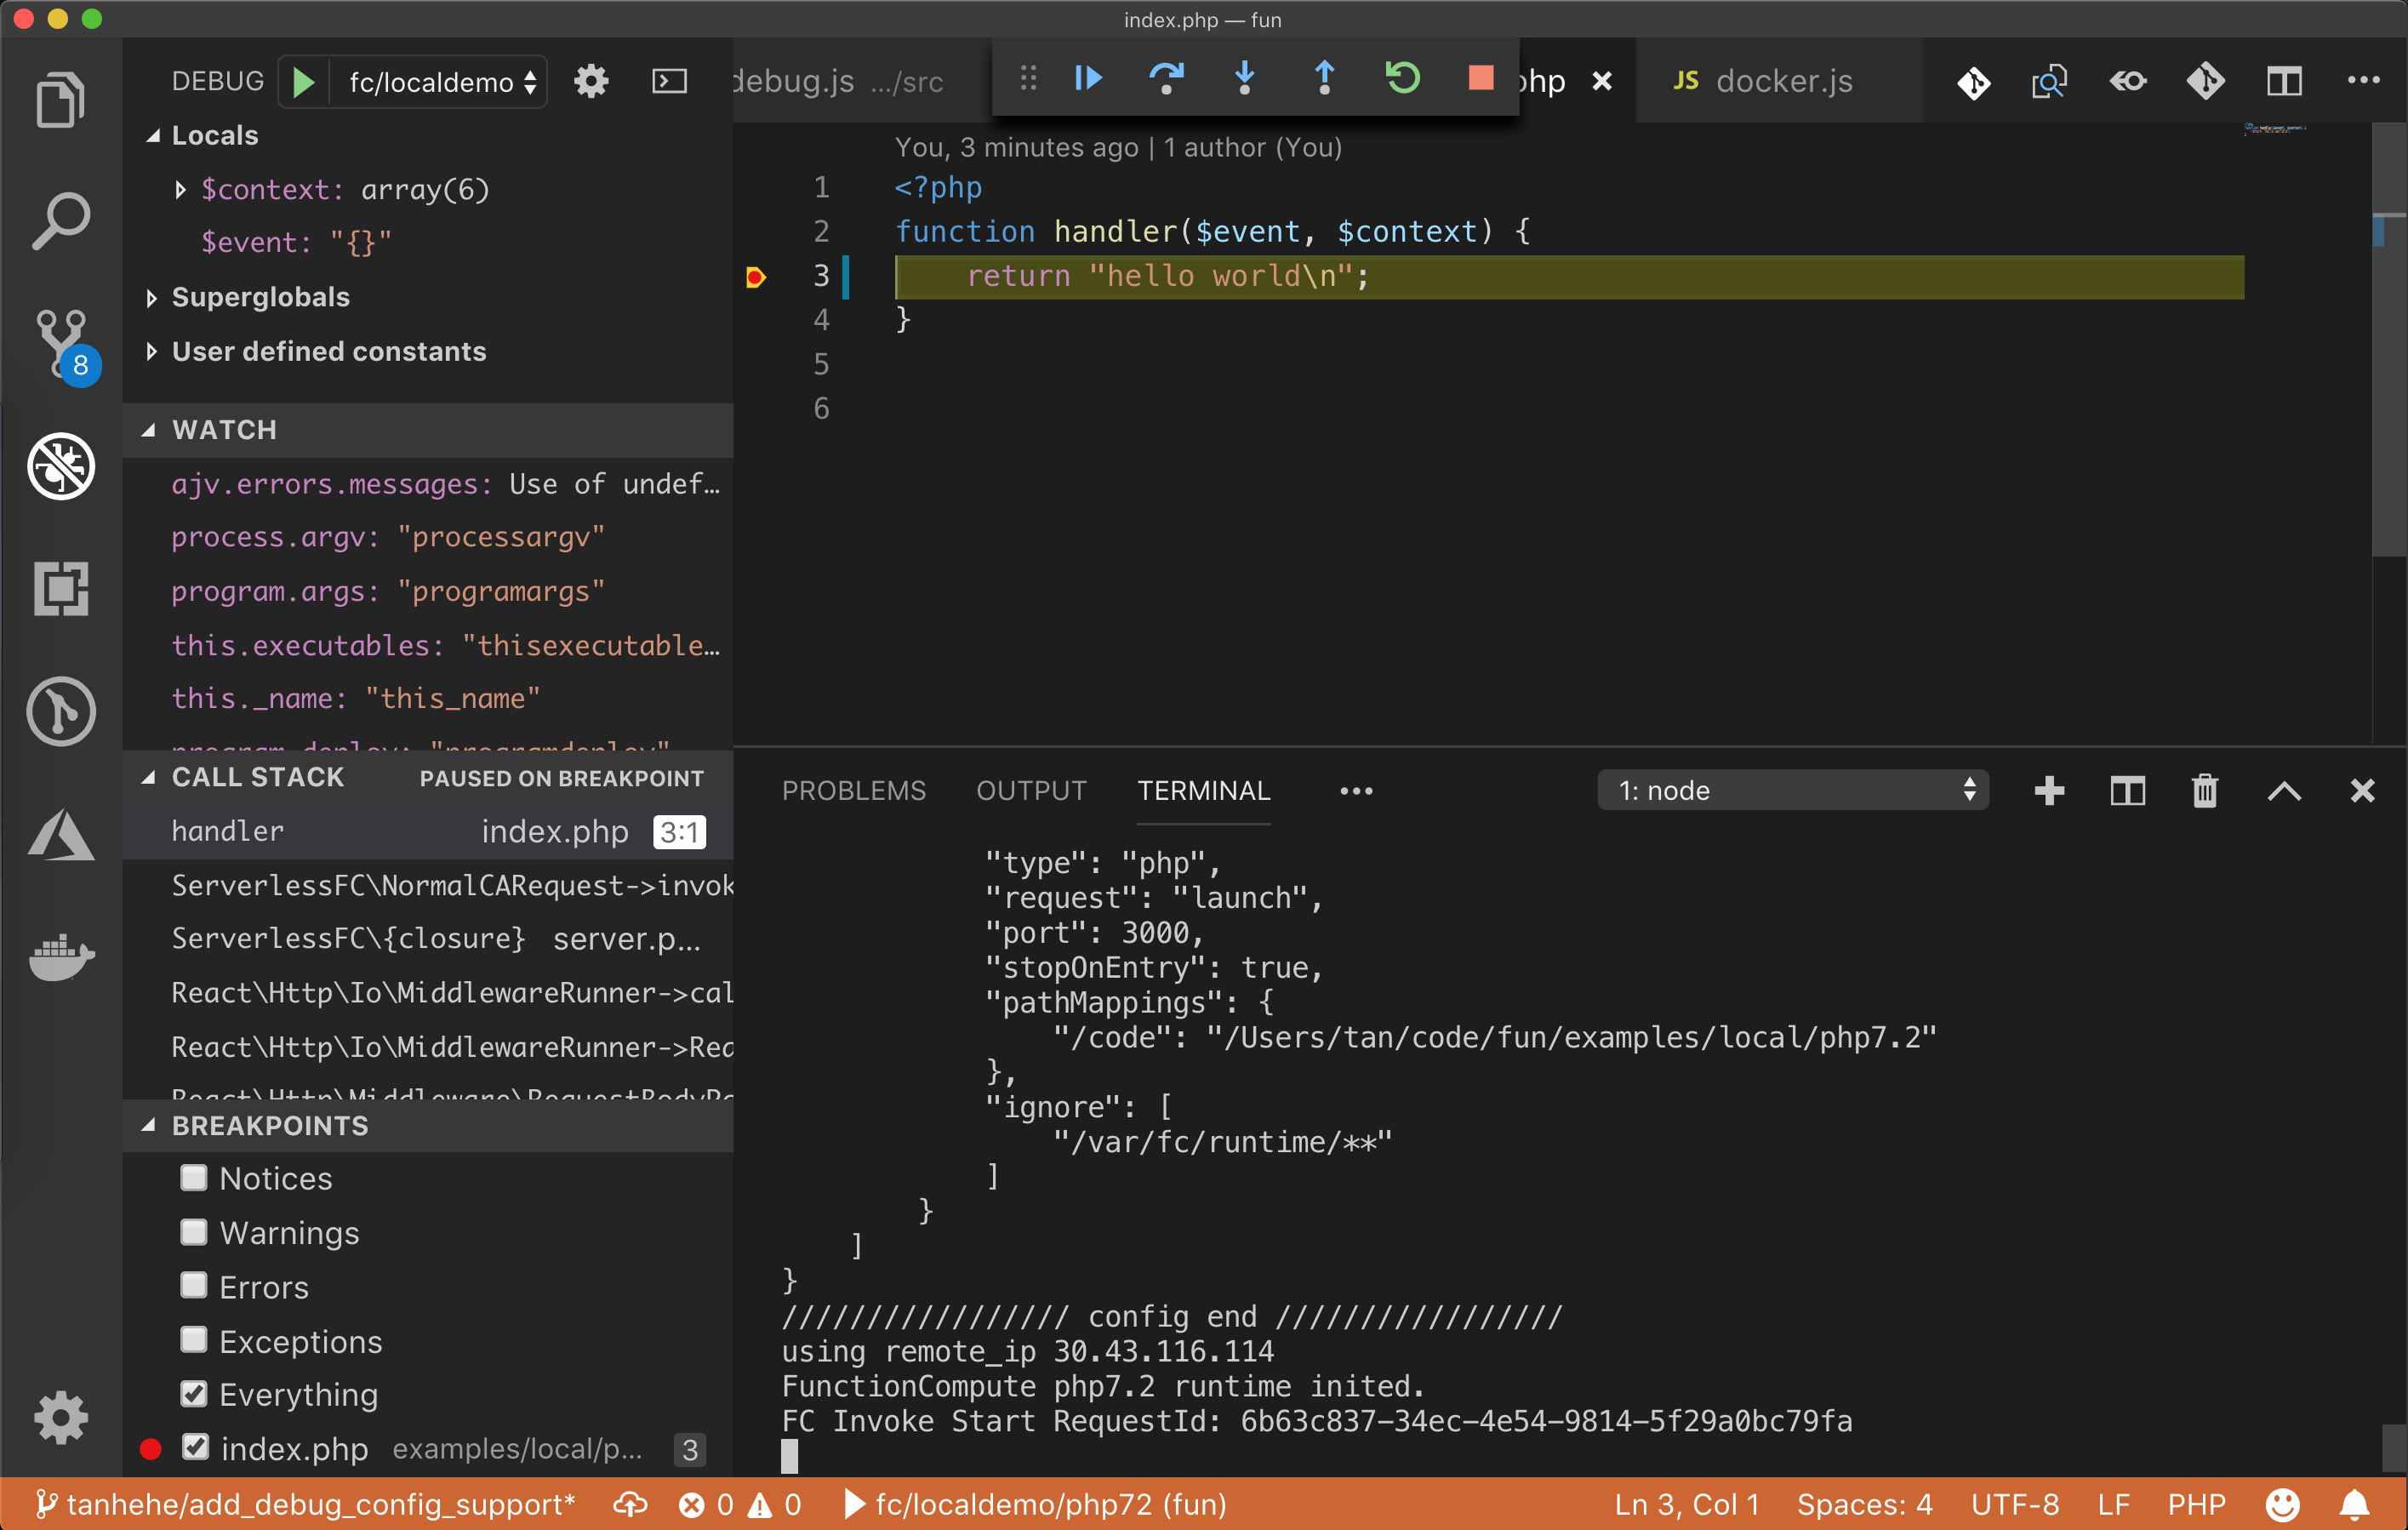Open the Docker sidebar view
2408x1530 pixels.
(x=61, y=958)
